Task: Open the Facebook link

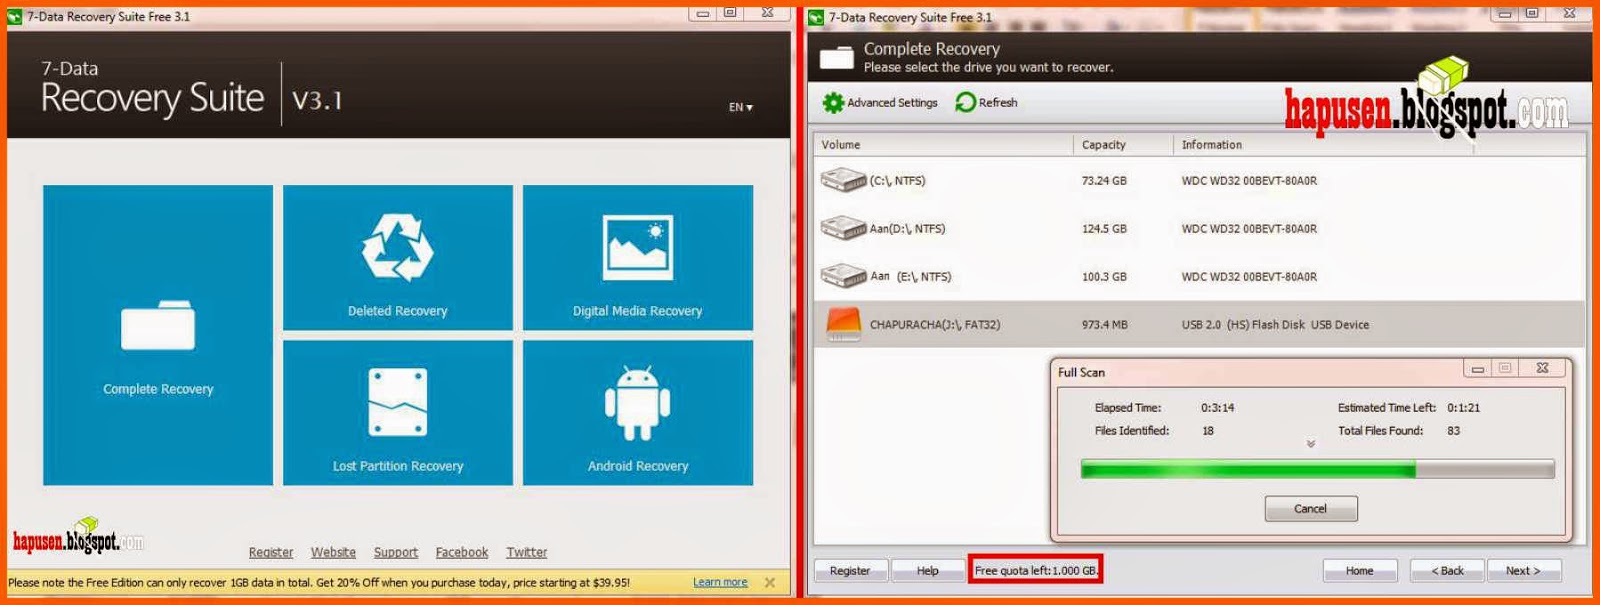Action: pos(462,552)
